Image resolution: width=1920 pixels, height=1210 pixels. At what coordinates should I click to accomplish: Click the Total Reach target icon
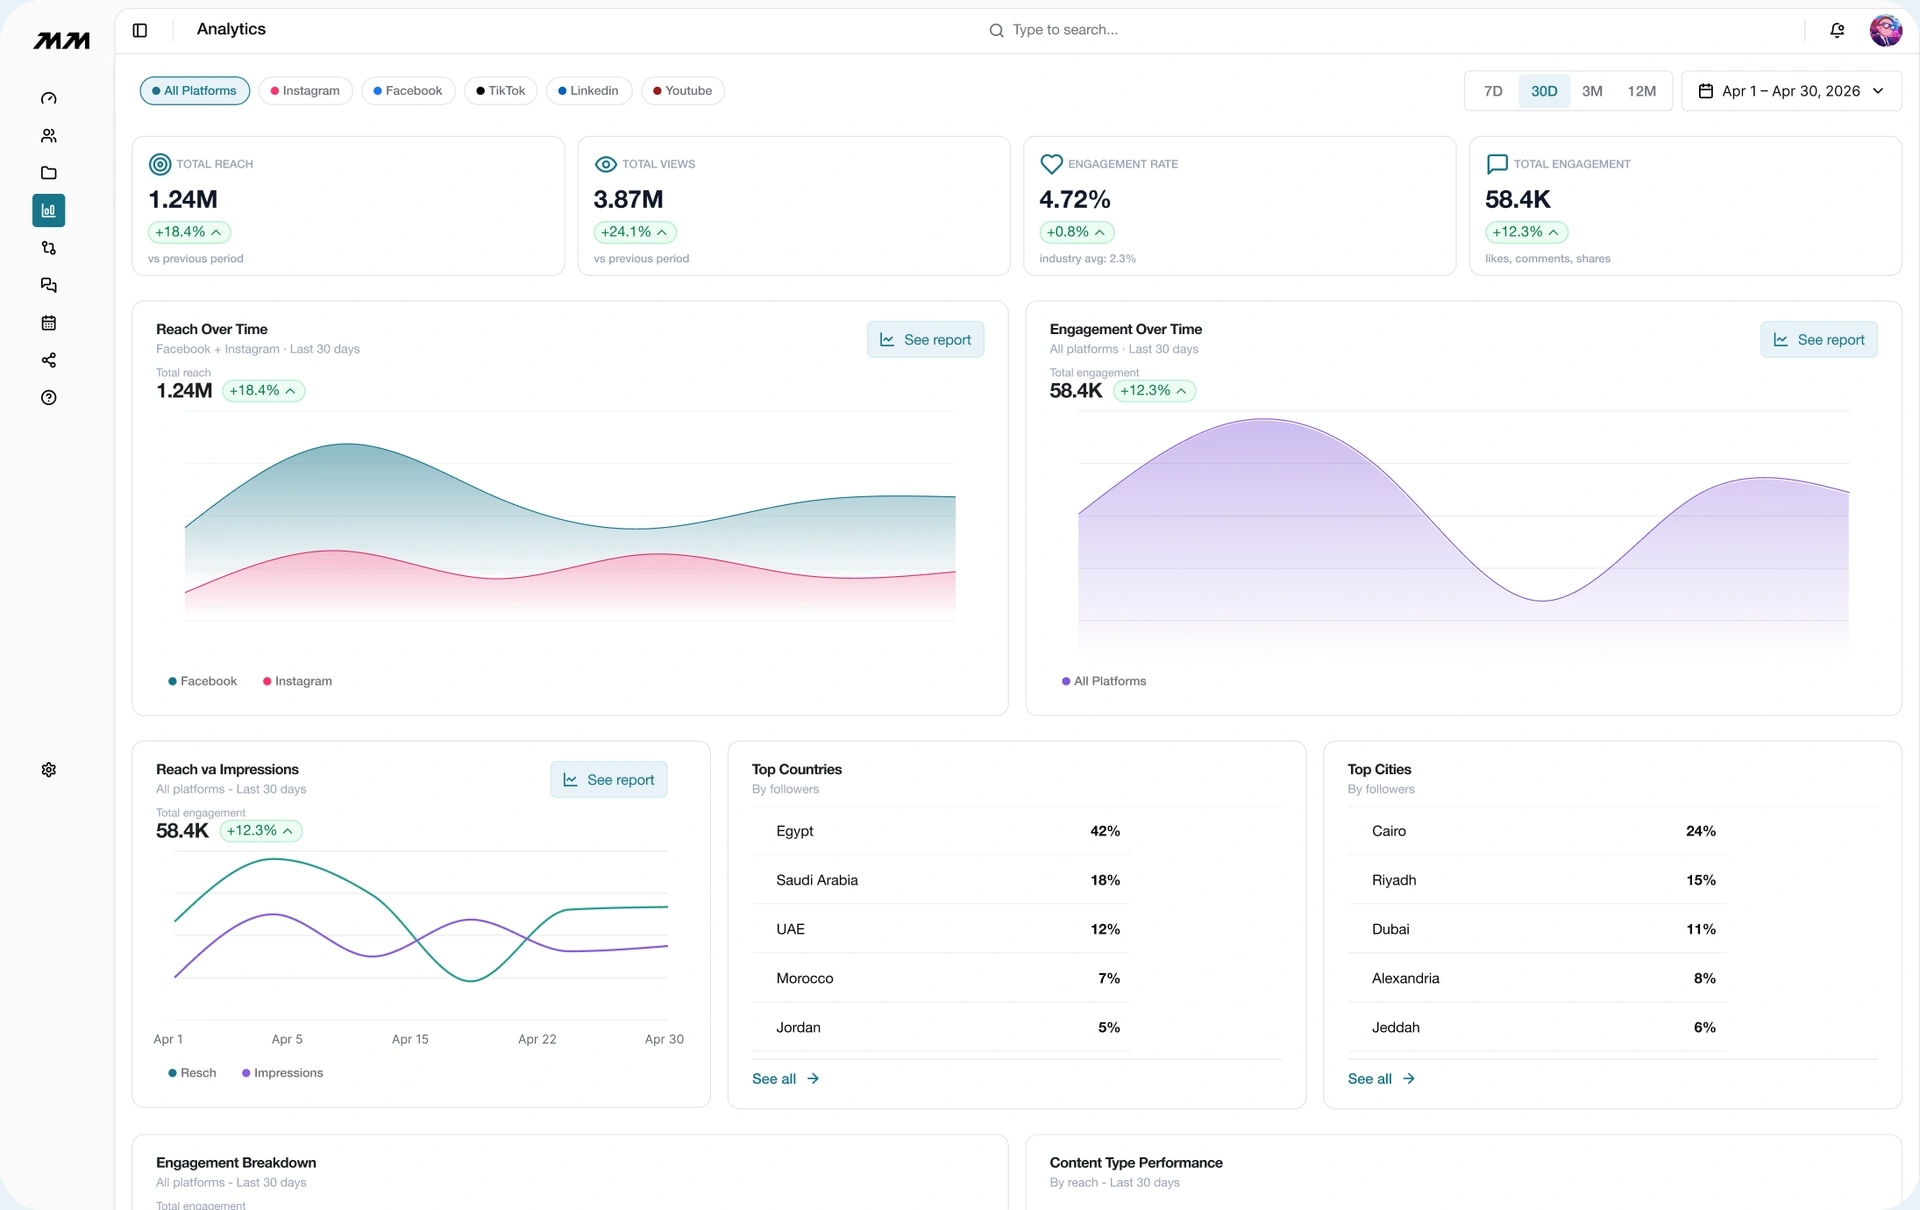[x=159, y=164]
